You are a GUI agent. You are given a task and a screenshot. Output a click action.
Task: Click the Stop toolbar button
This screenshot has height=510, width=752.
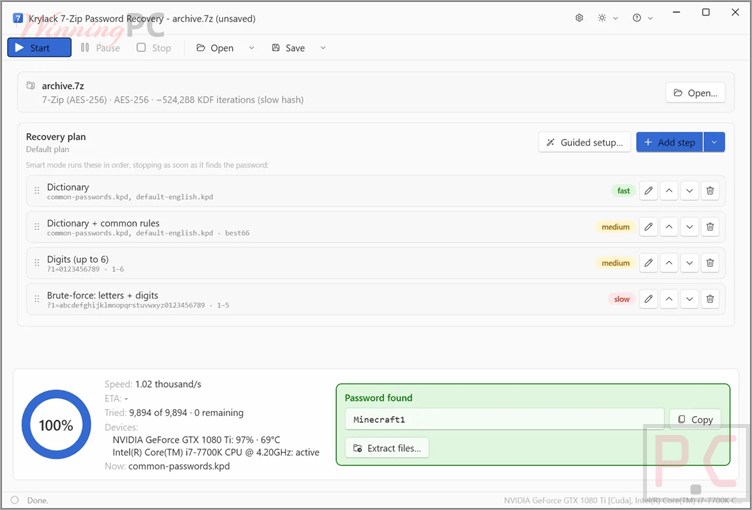click(x=154, y=47)
